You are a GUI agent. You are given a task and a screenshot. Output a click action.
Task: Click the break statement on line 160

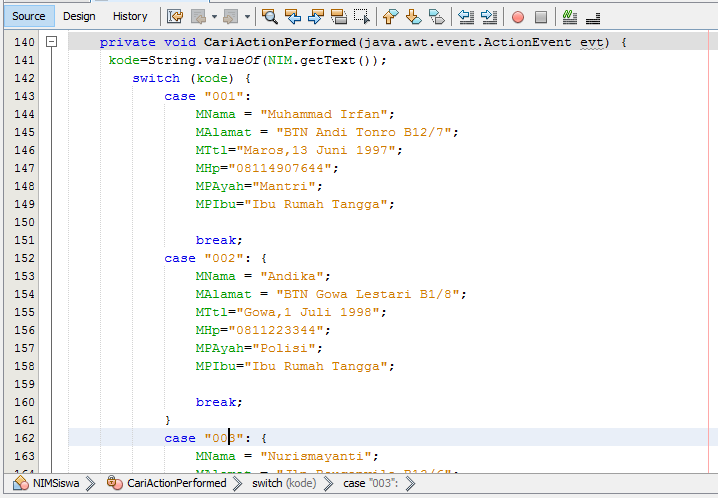coord(219,402)
